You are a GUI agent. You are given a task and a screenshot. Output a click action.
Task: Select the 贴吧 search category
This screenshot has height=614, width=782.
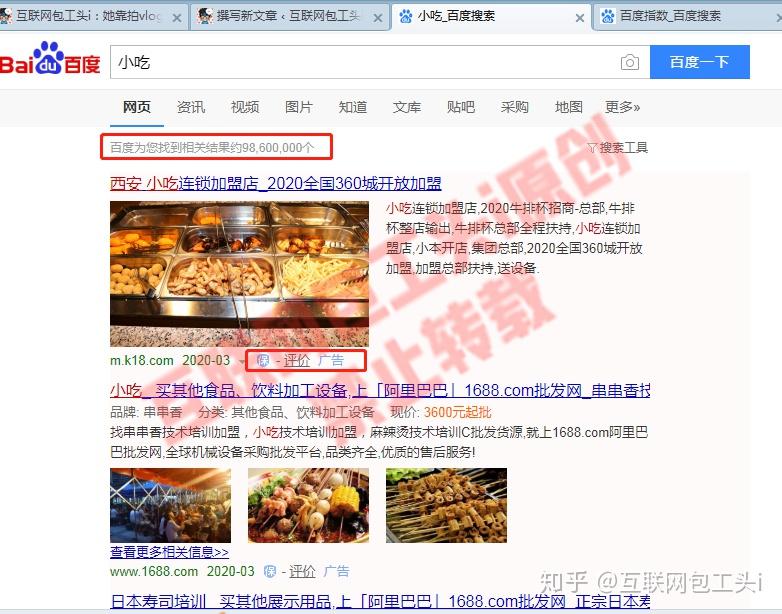(460, 107)
